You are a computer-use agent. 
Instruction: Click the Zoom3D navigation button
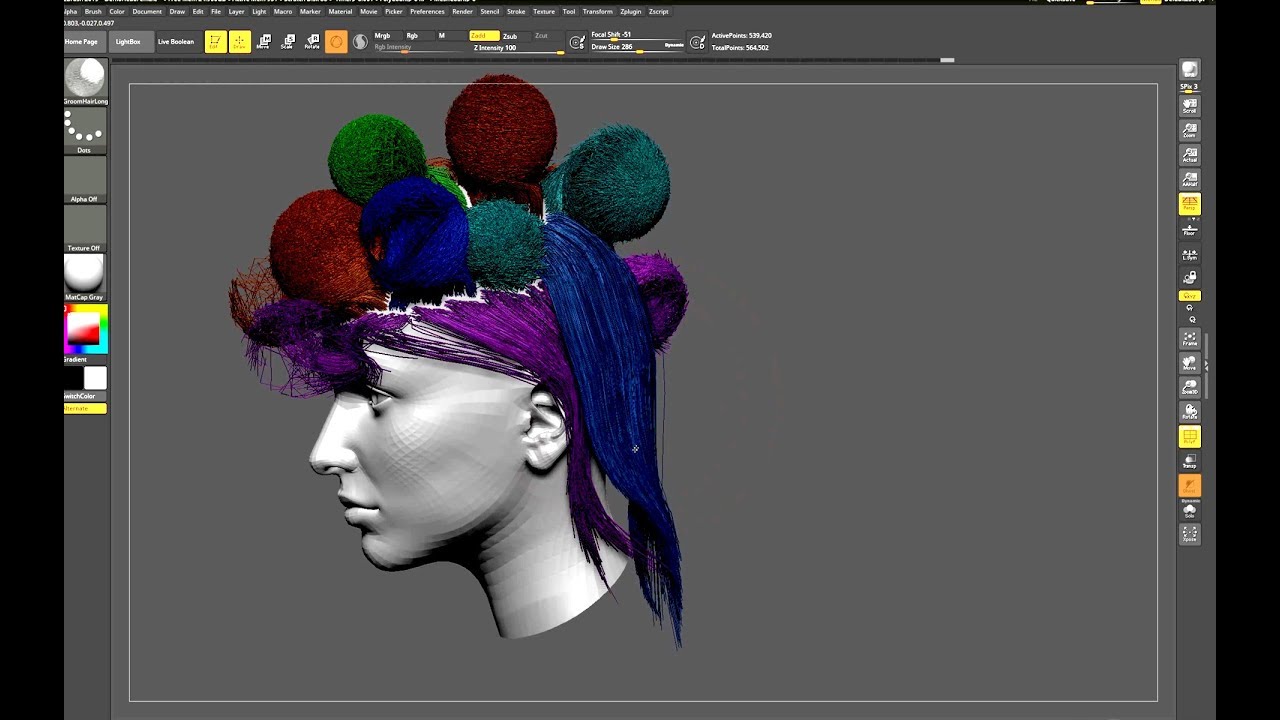(x=1189, y=386)
